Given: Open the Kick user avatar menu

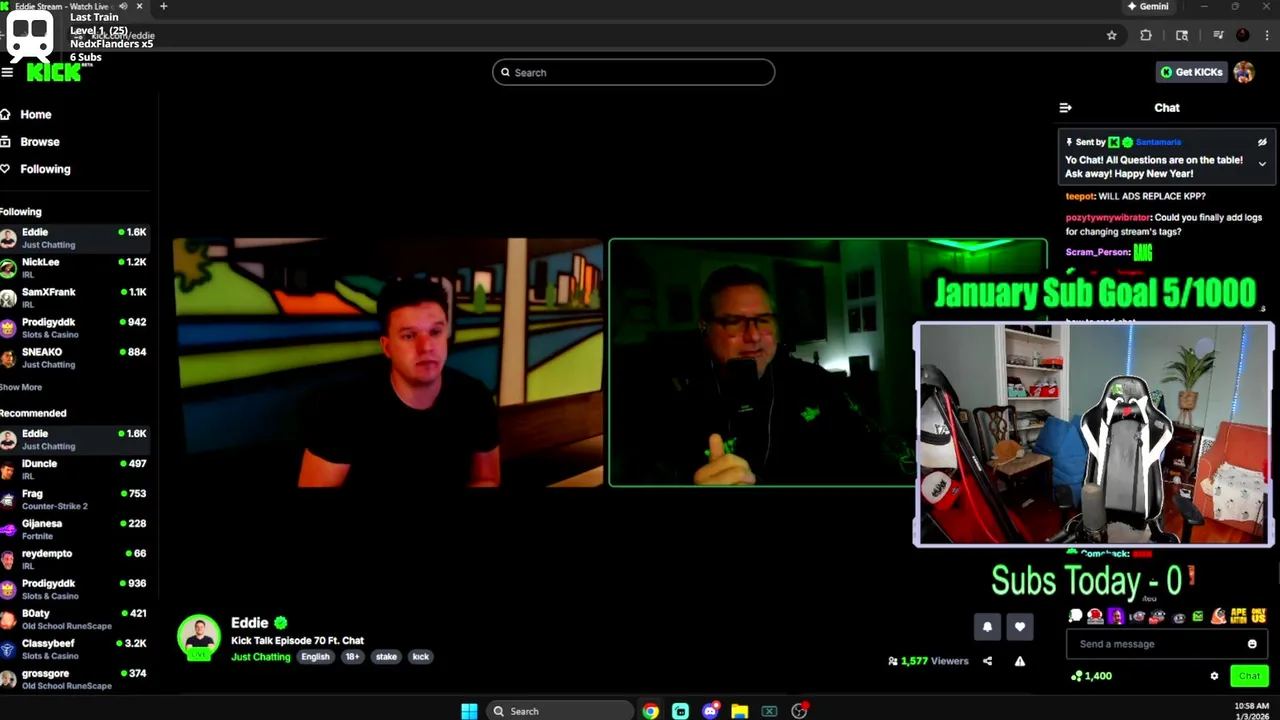Looking at the screenshot, I should click(x=1244, y=72).
